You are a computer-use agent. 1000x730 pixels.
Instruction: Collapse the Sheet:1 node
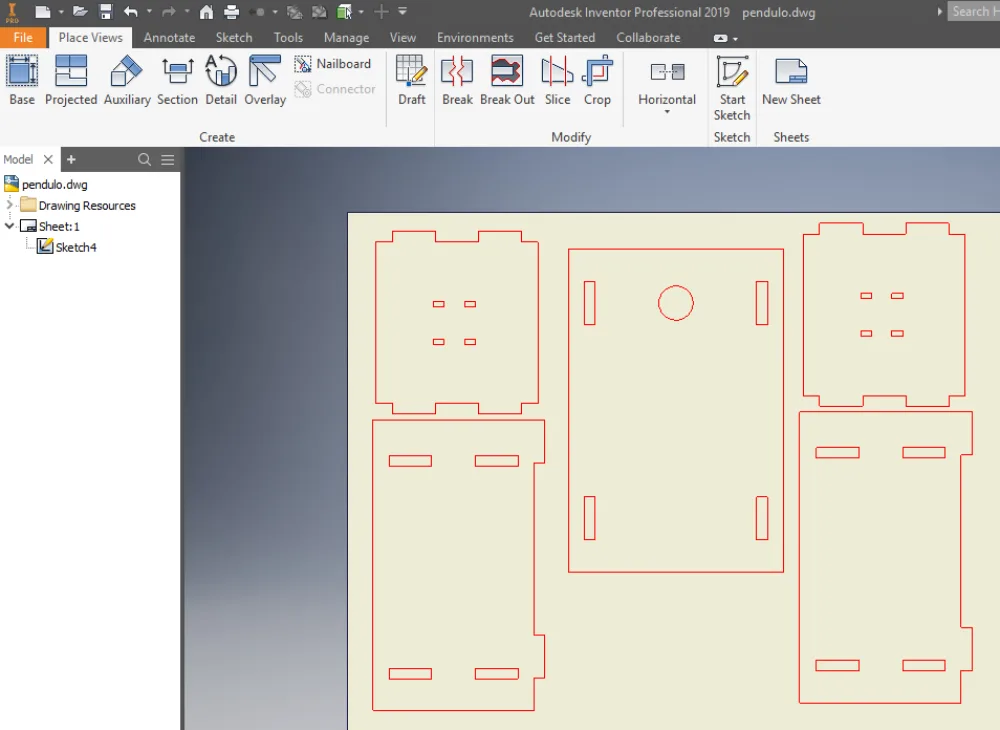pos(10,226)
